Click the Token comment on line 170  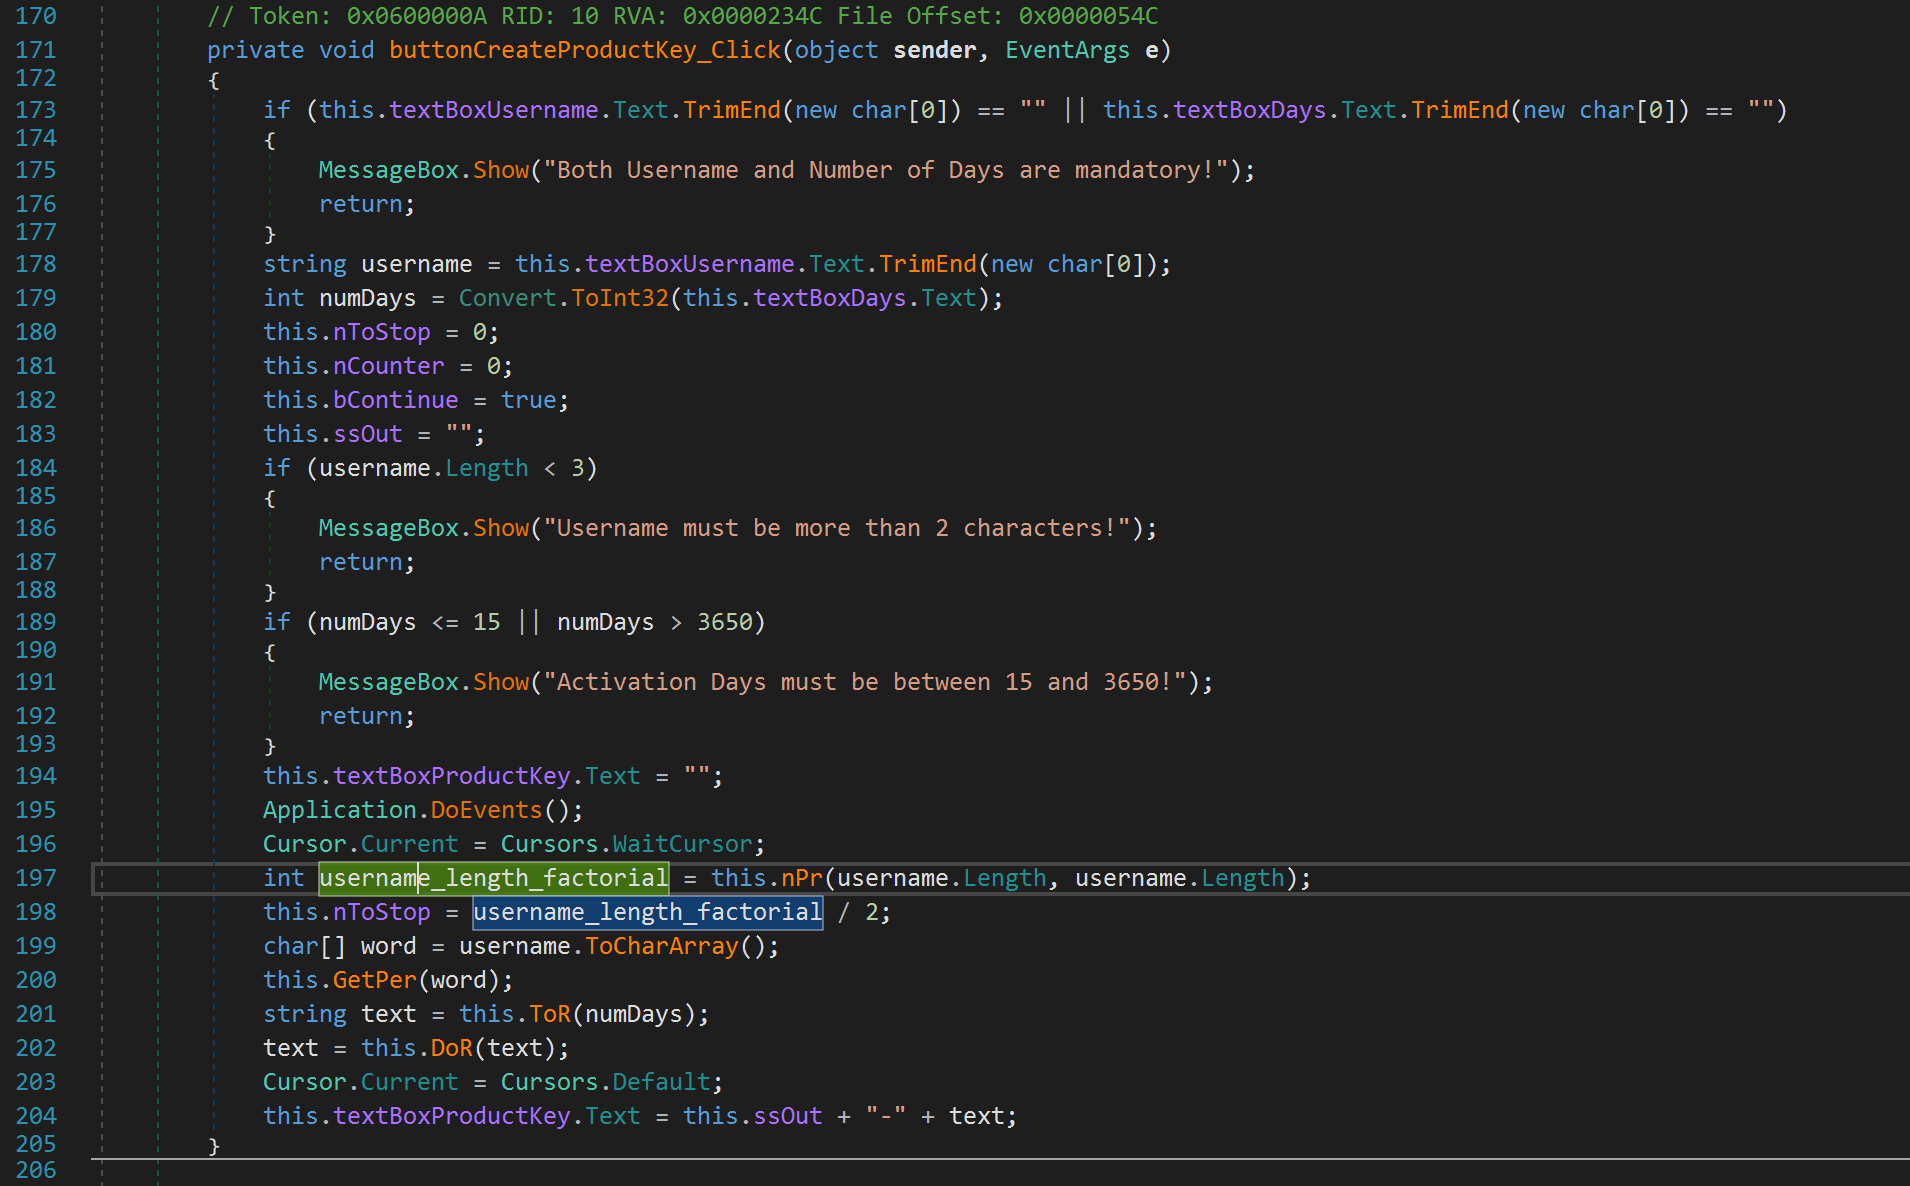683,16
